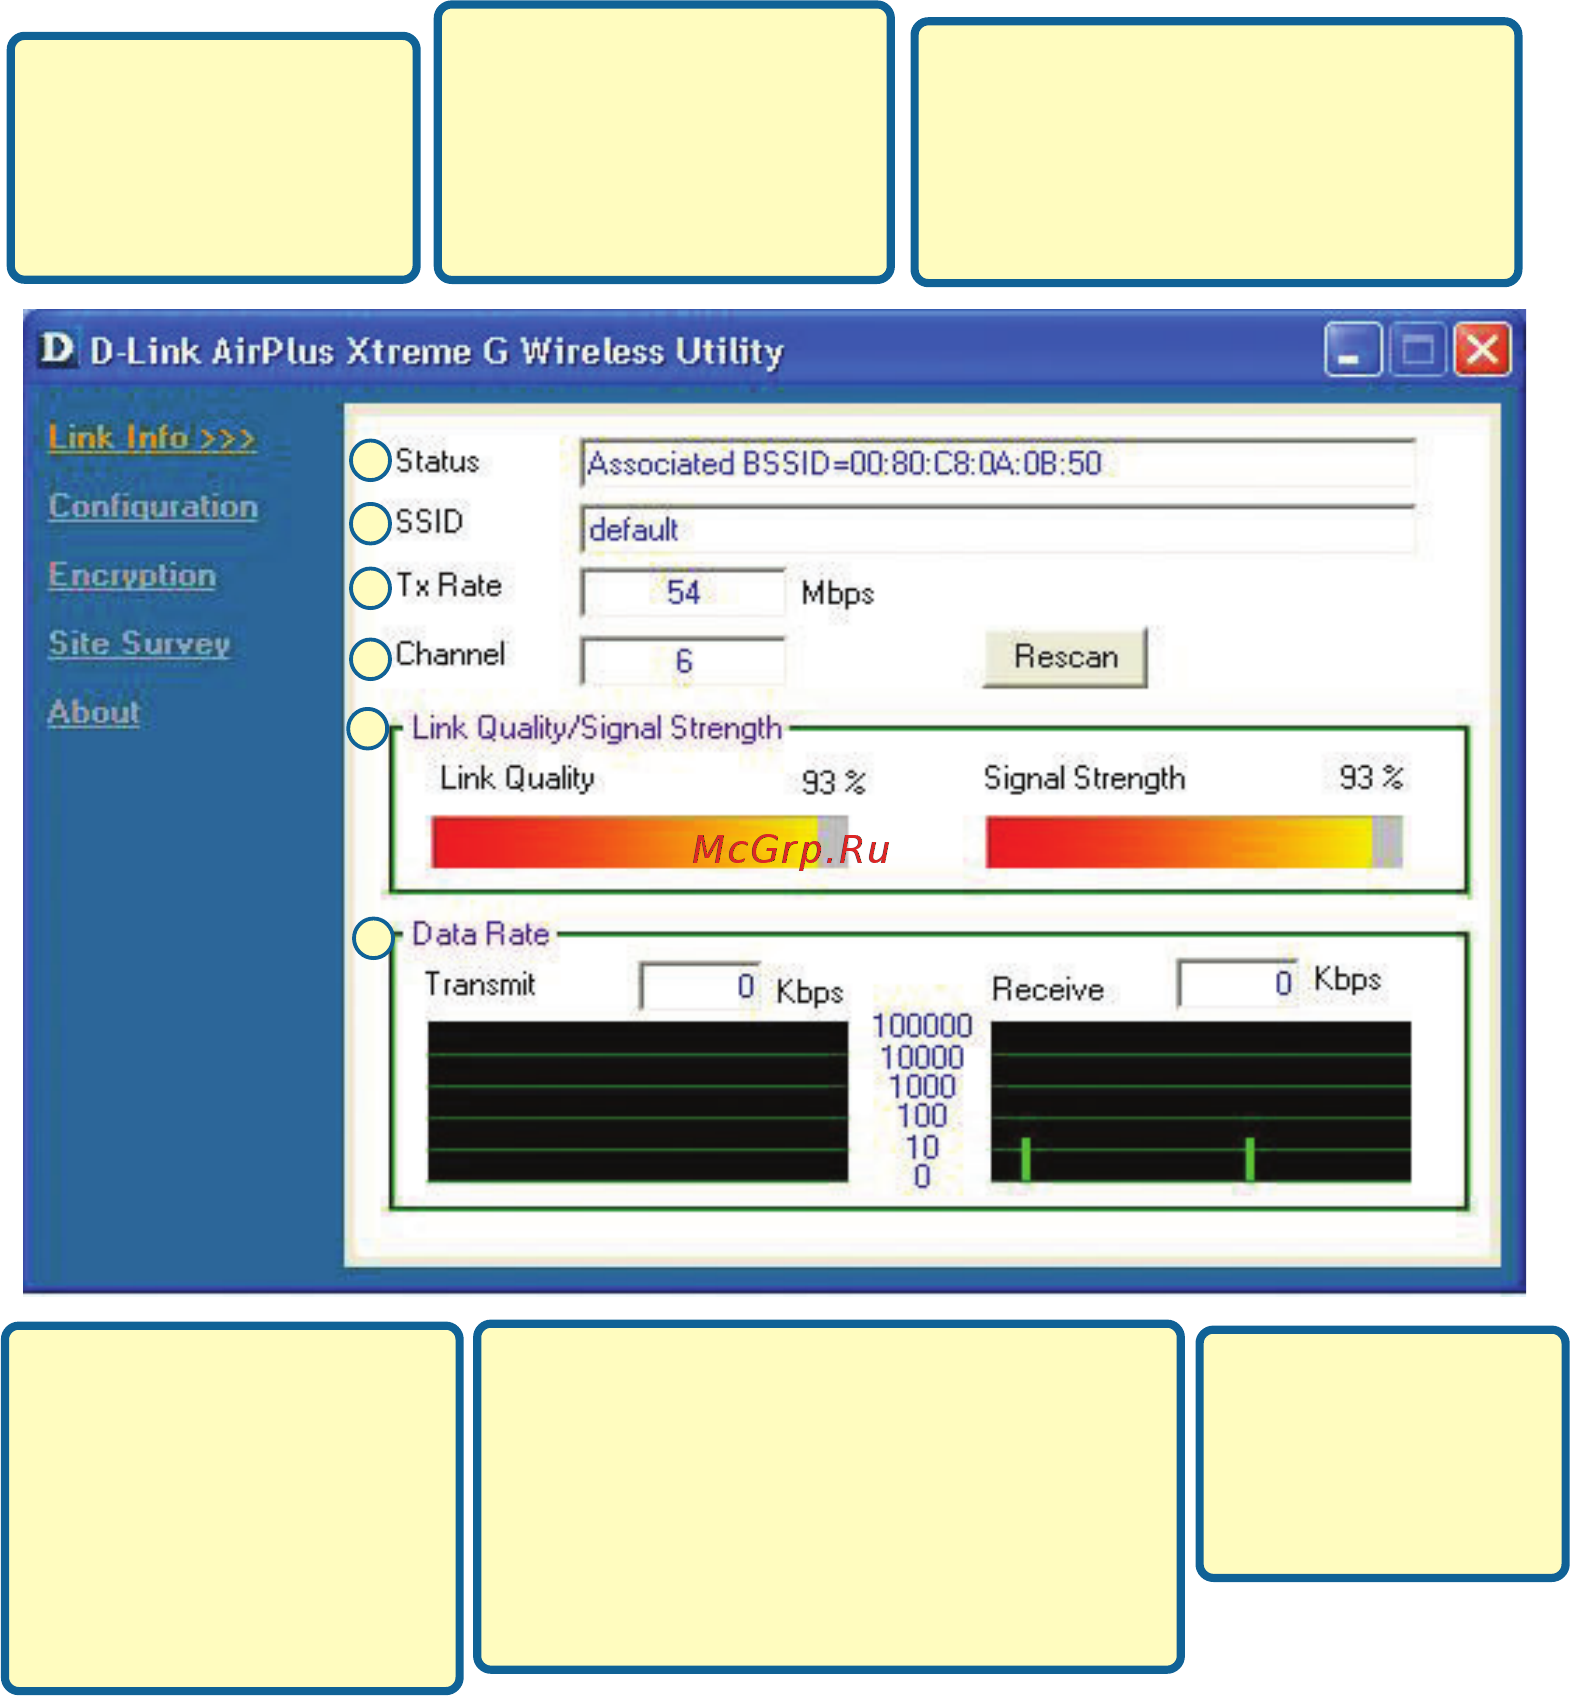Image resolution: width=1570 pixels, height=1696 pixels.
Task: Click the Link Quality/Signal Strength group heading
Action: tap(596, 728)
